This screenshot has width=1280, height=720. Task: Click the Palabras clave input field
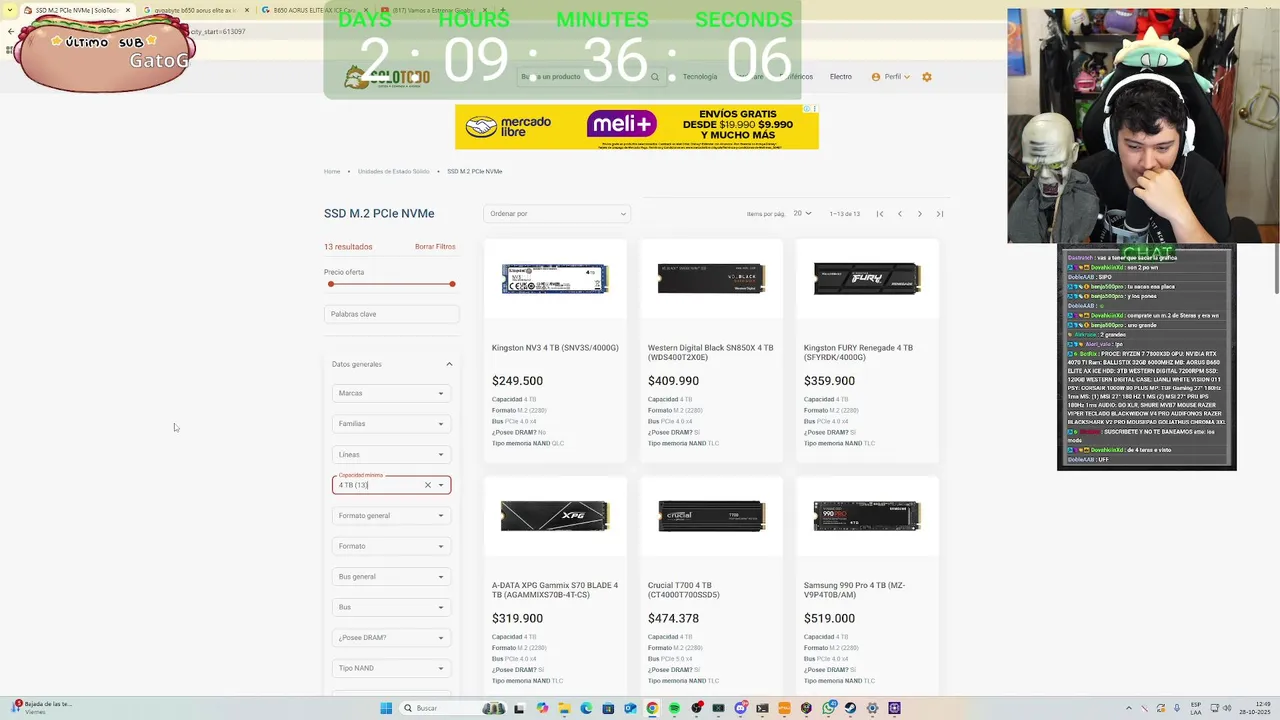coord(391,314)
